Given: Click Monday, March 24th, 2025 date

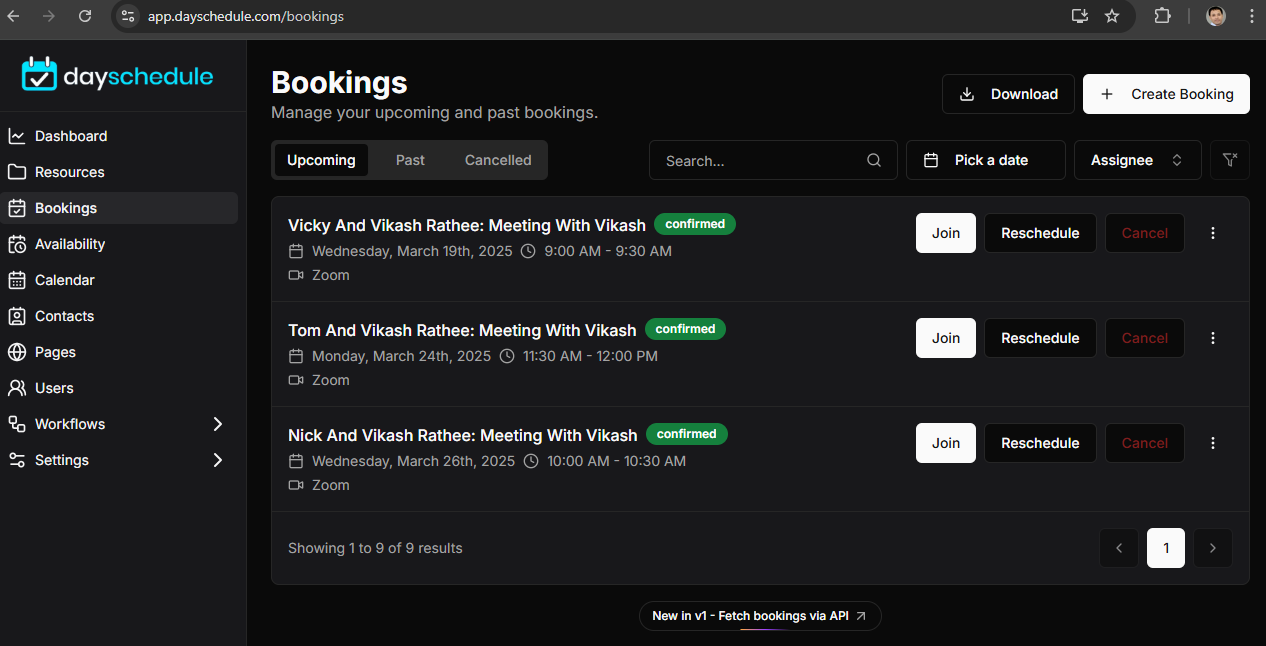Looking at the screenshot, I should [x=401, y=356].
